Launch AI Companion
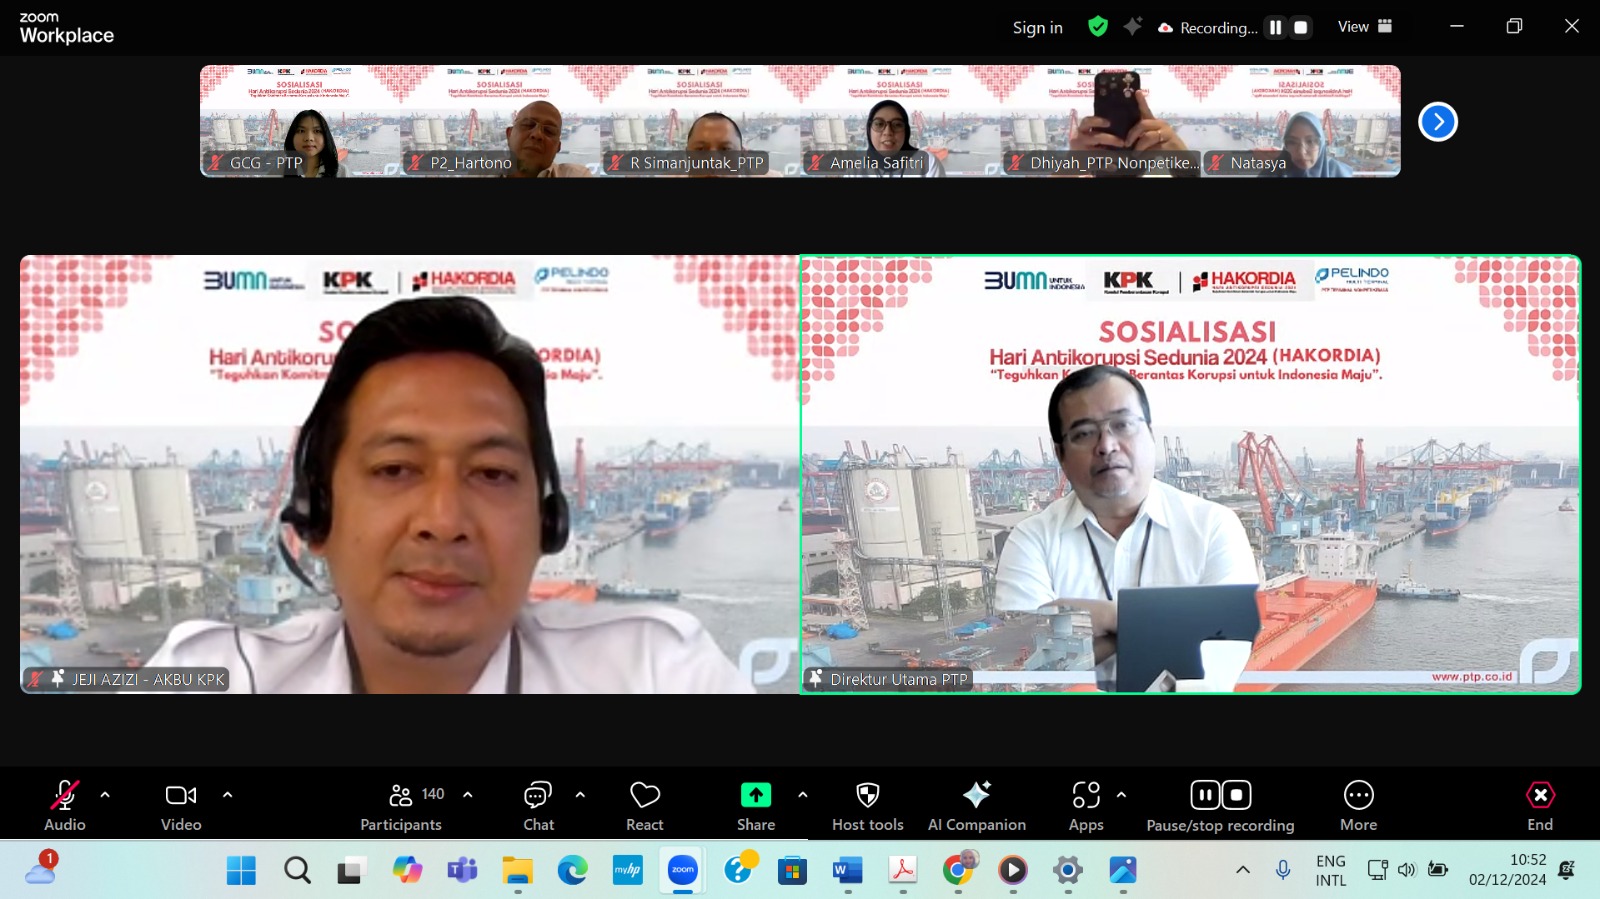 click(x=976, y=805)
